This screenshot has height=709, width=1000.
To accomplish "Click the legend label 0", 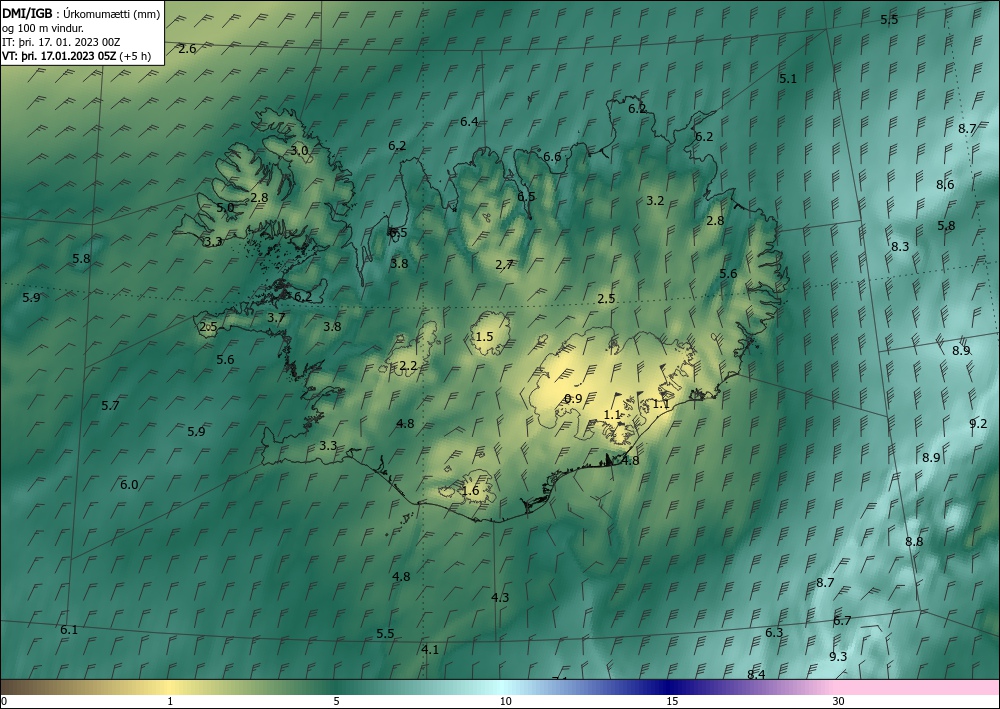I will click(4, 701).
